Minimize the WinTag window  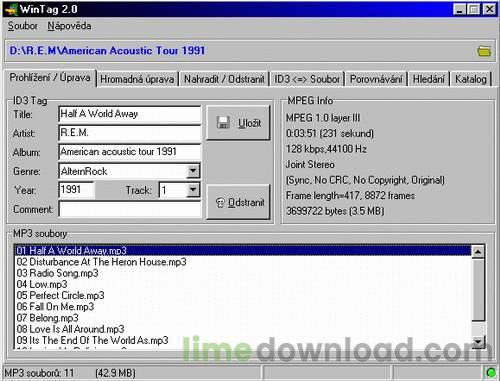(459, 9)
